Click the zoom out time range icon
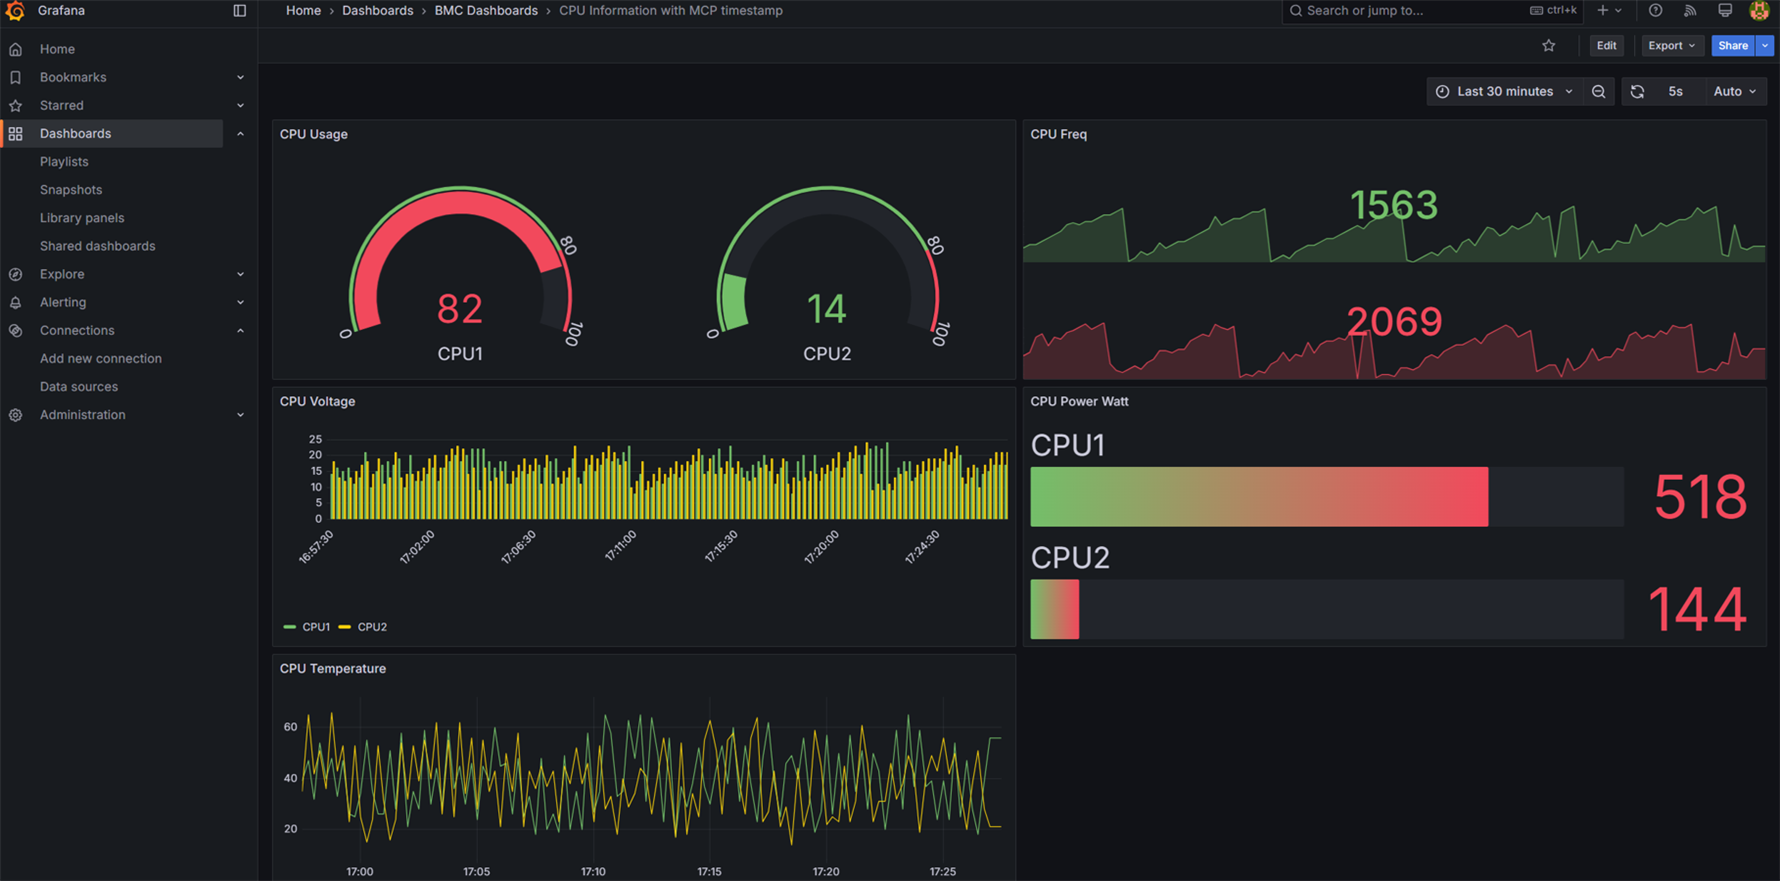 pos(1598,92)
